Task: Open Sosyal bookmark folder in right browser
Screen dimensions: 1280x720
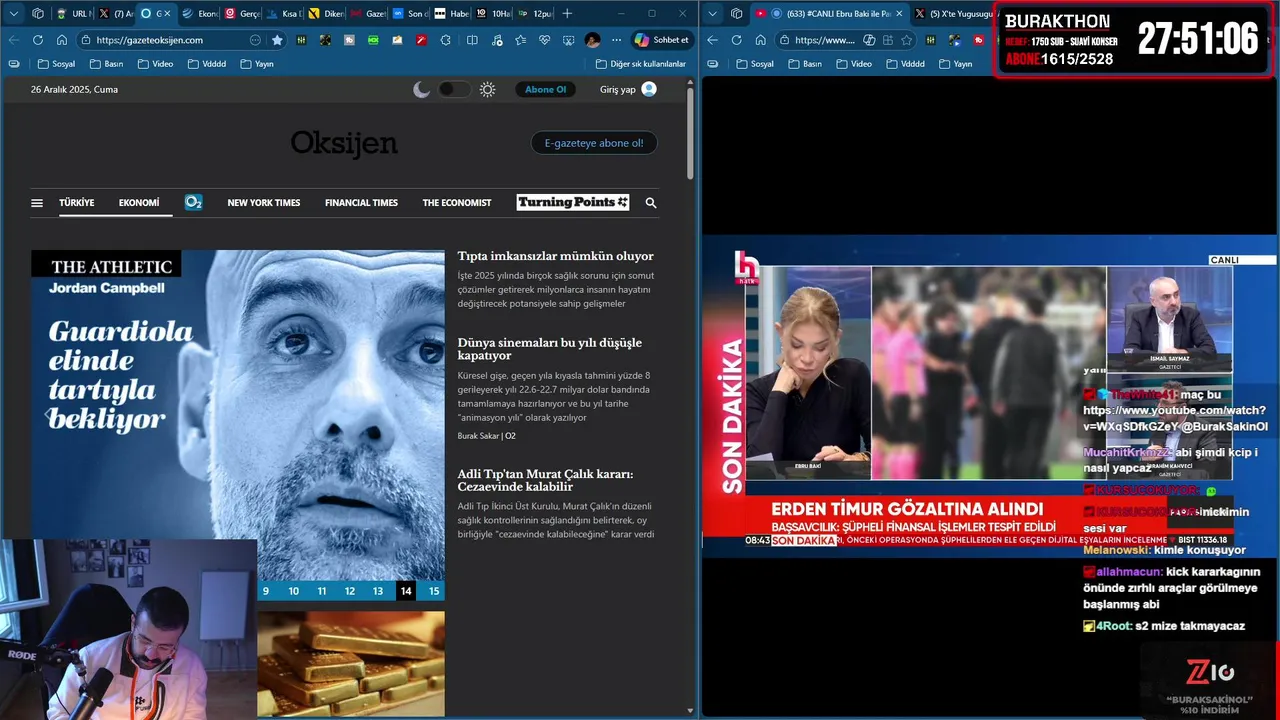Action: (x=756, y=64)
